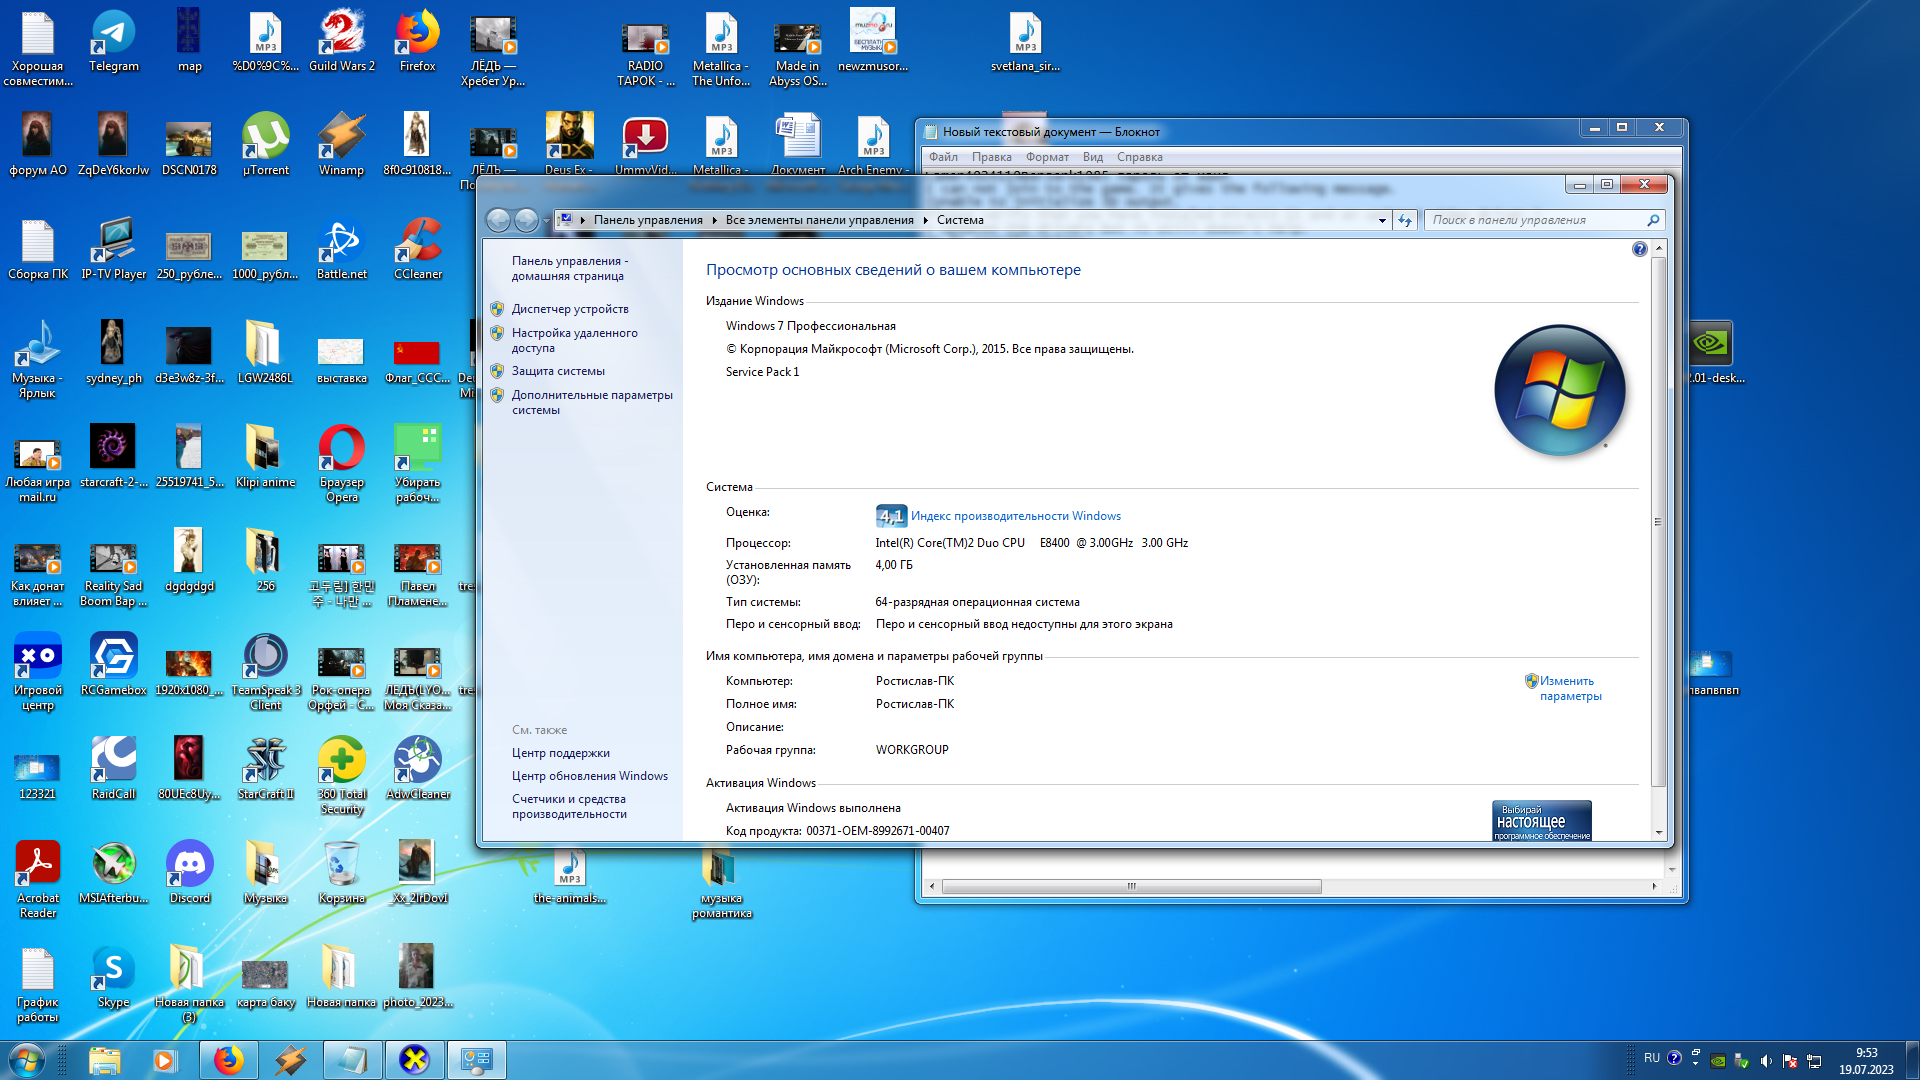Select the Discord desktop shortcut

click(190, 872)
